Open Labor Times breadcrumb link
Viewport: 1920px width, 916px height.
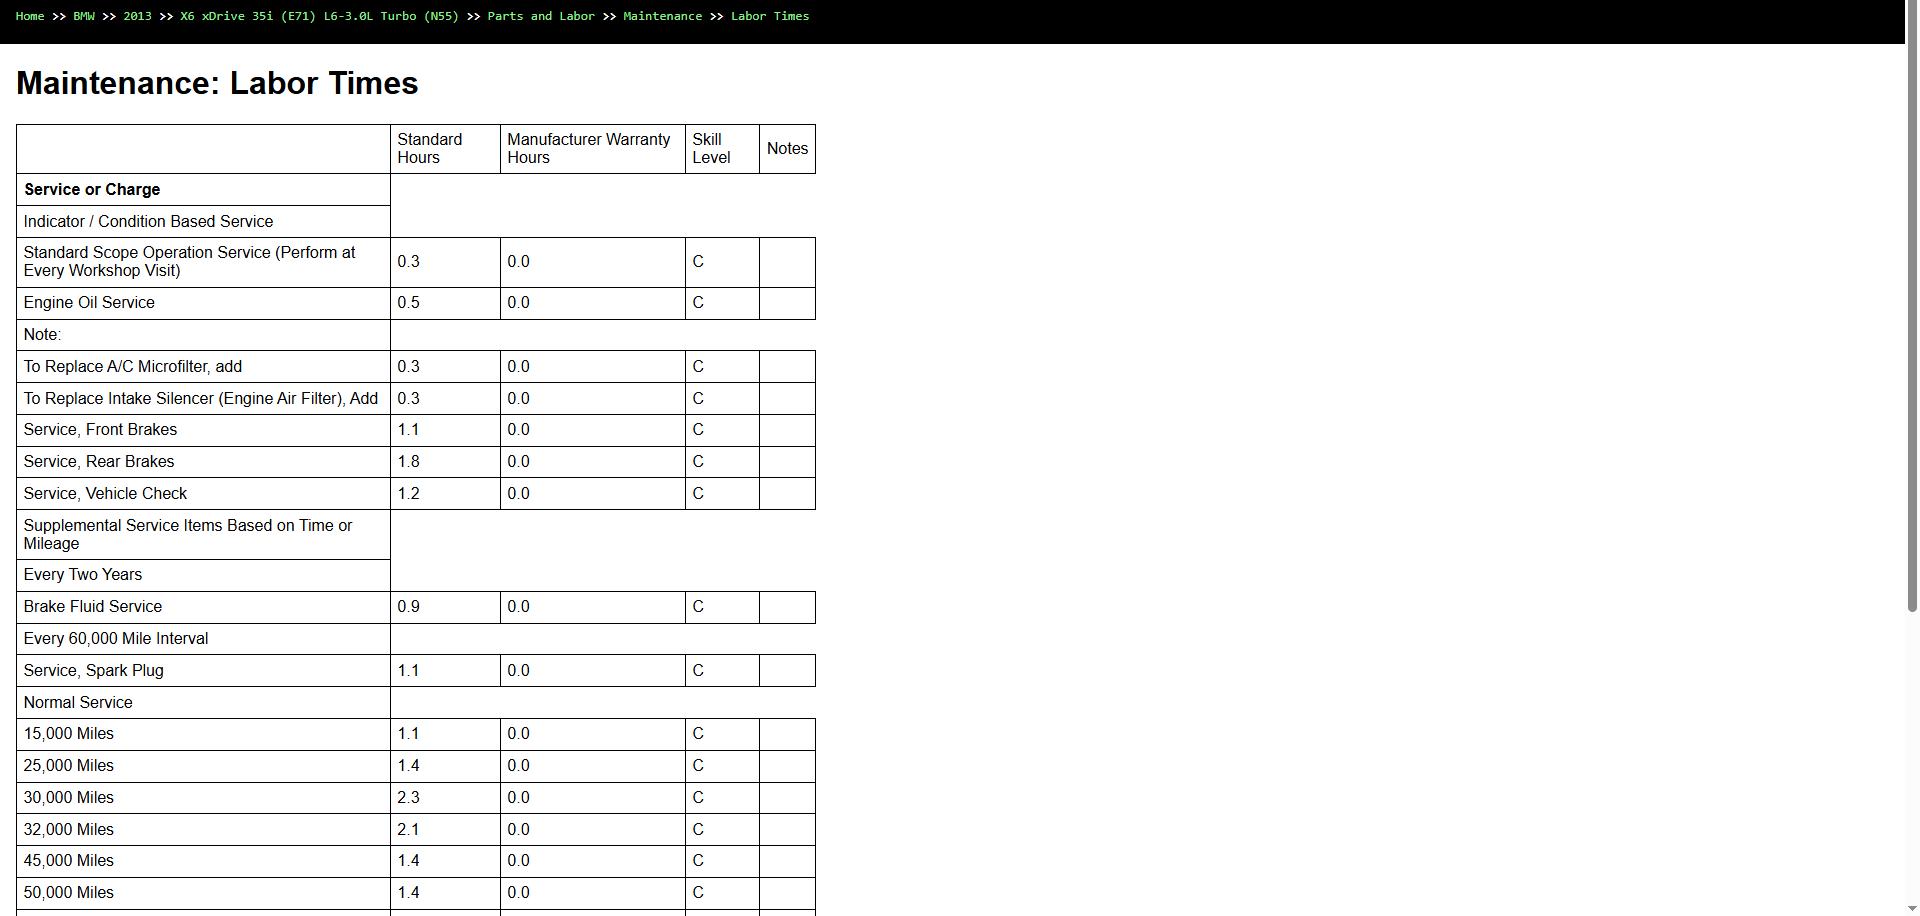click(770, 16)
